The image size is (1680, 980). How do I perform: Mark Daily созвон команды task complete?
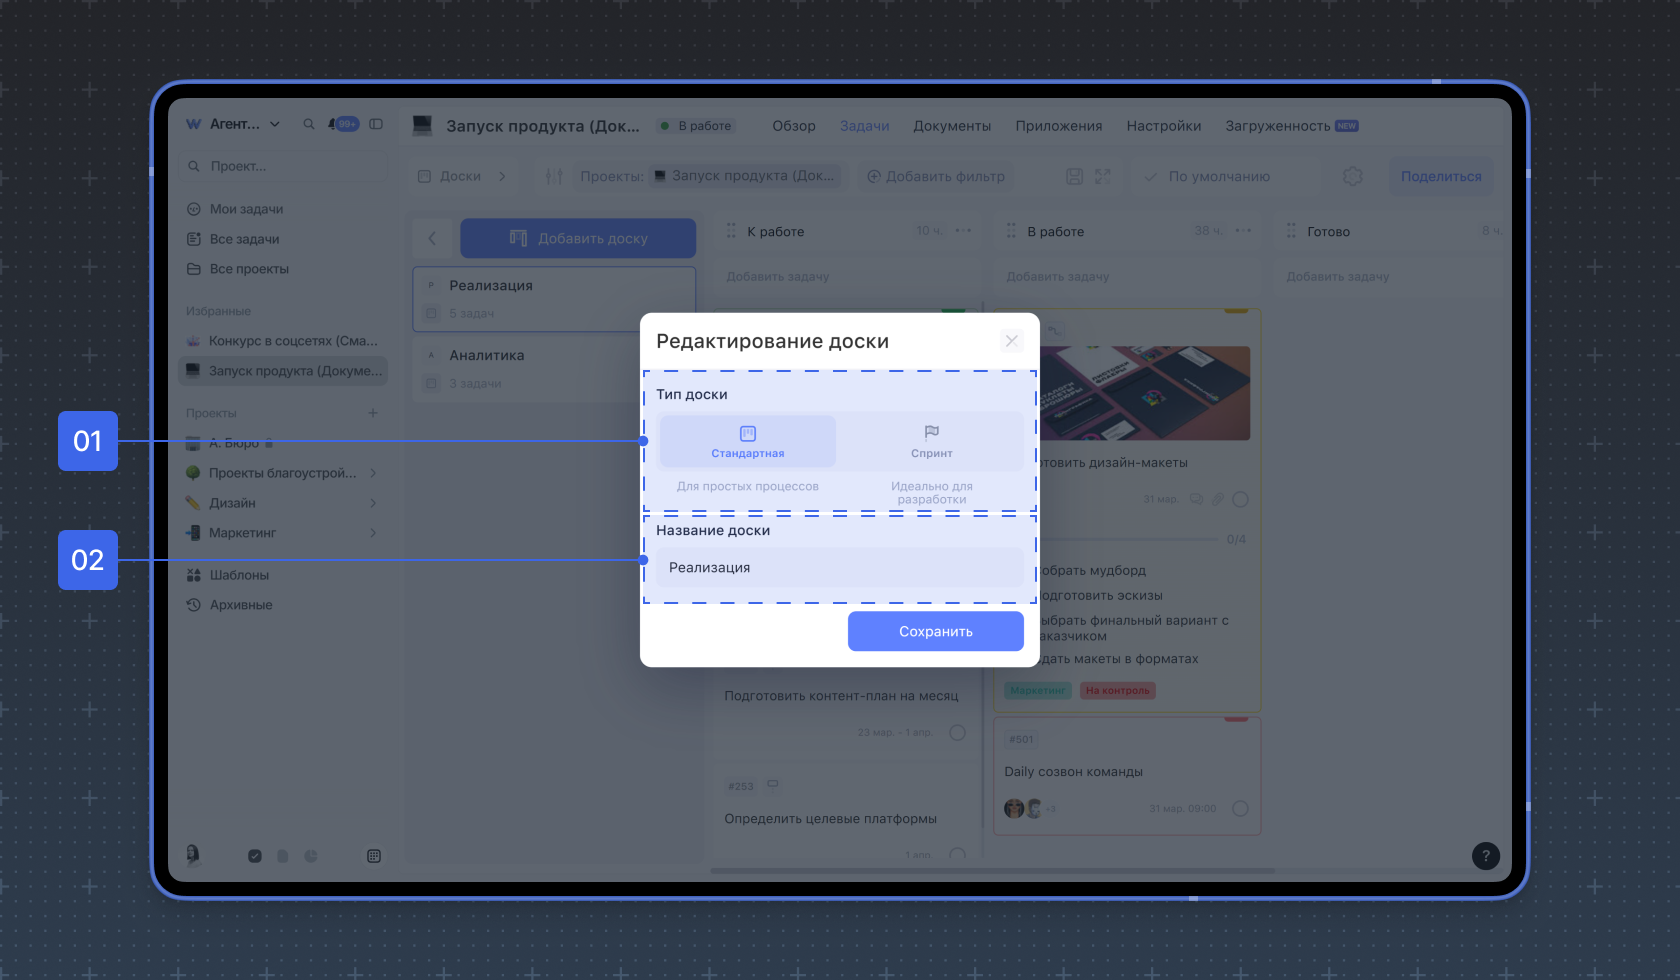pos(1240,808)
